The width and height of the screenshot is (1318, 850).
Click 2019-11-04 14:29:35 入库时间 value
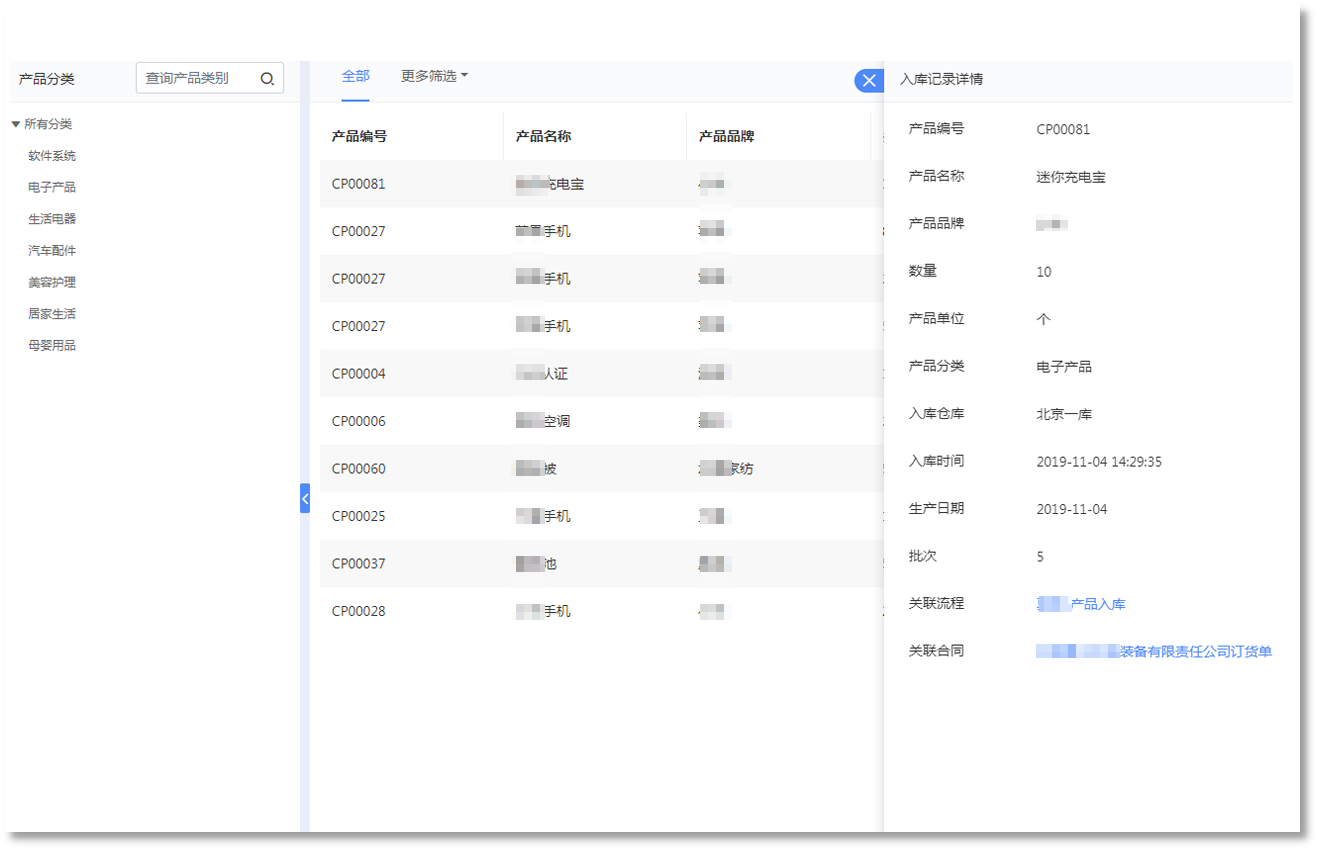(x=1099, y=462)
